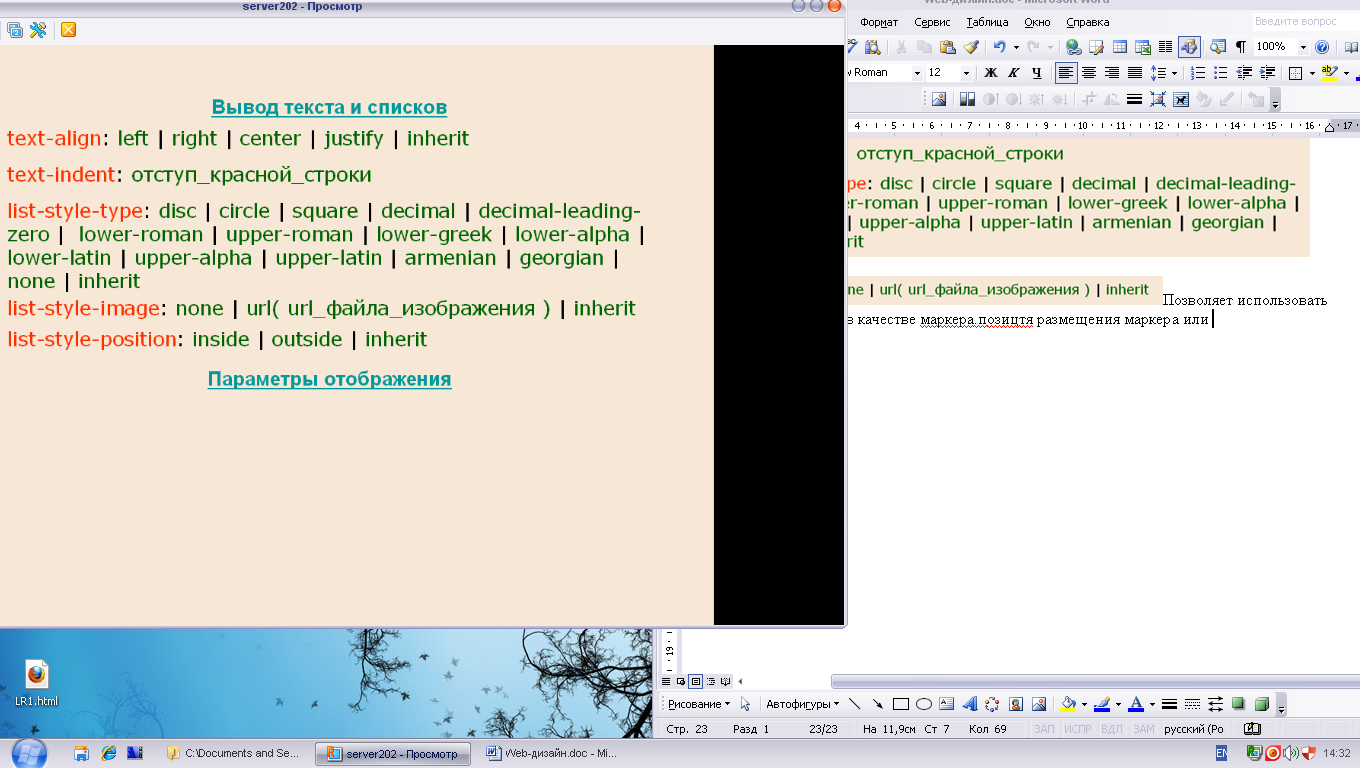Click the line color brush in Drawing toolbar
The height and width of the screenshot is (768, 1360).
[1102, 704]
